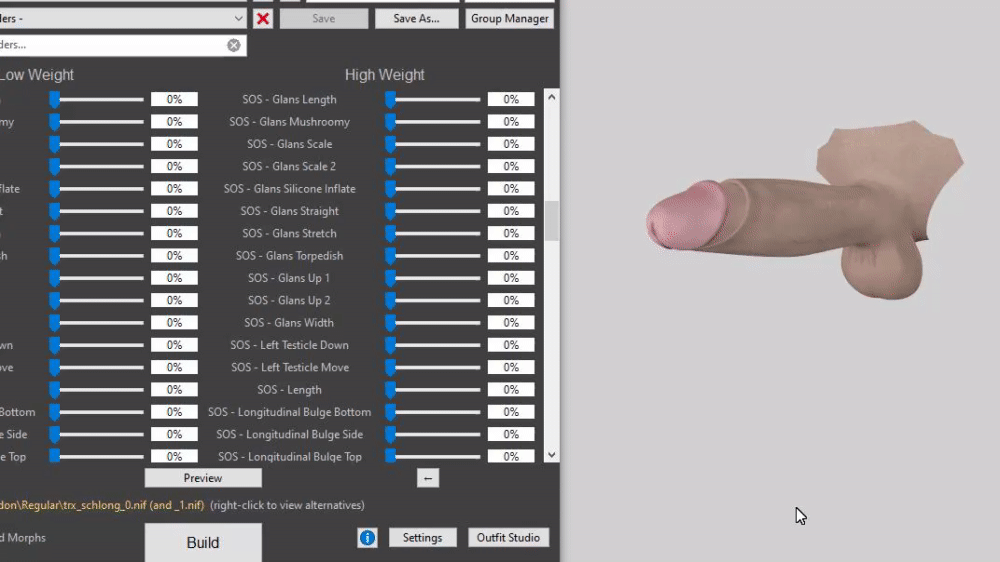Open the Group Manager
Image resolution: width=1000 pixels, height=562 pixels.
tap(510, 18)
